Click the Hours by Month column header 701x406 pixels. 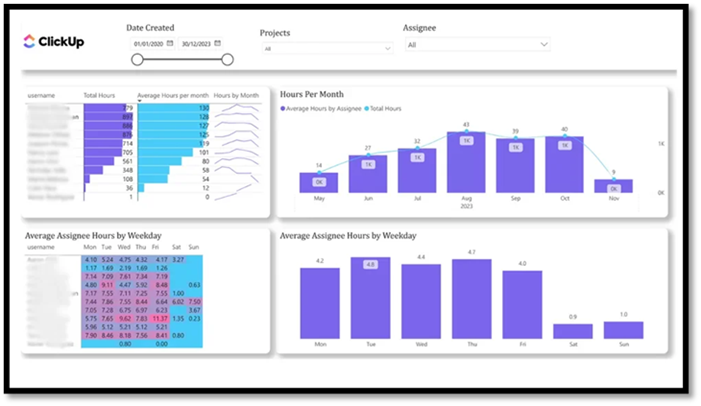point(235,96)
